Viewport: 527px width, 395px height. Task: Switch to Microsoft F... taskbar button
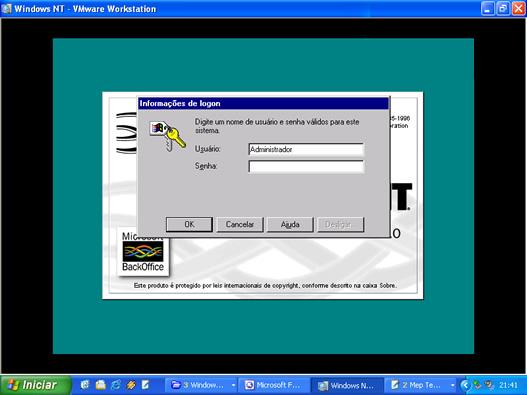tap(273, 385)
